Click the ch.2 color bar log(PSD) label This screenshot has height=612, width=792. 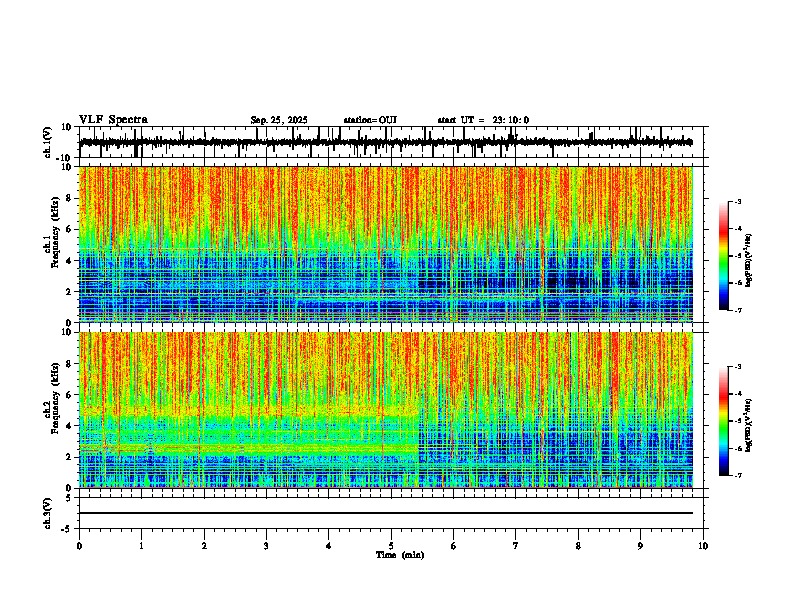click(749, 425)
